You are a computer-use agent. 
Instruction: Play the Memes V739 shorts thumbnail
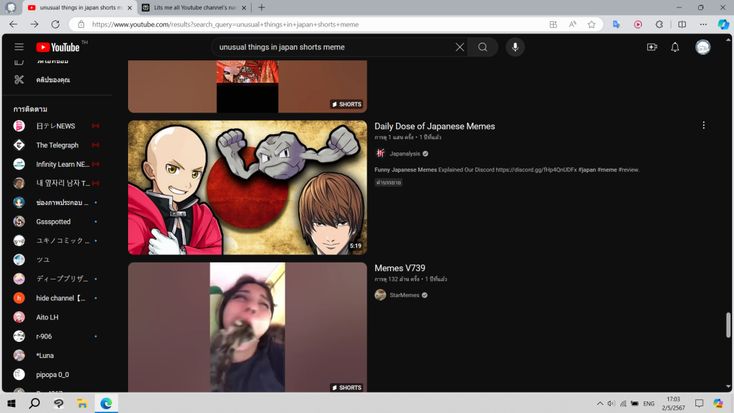coord(247,327)
